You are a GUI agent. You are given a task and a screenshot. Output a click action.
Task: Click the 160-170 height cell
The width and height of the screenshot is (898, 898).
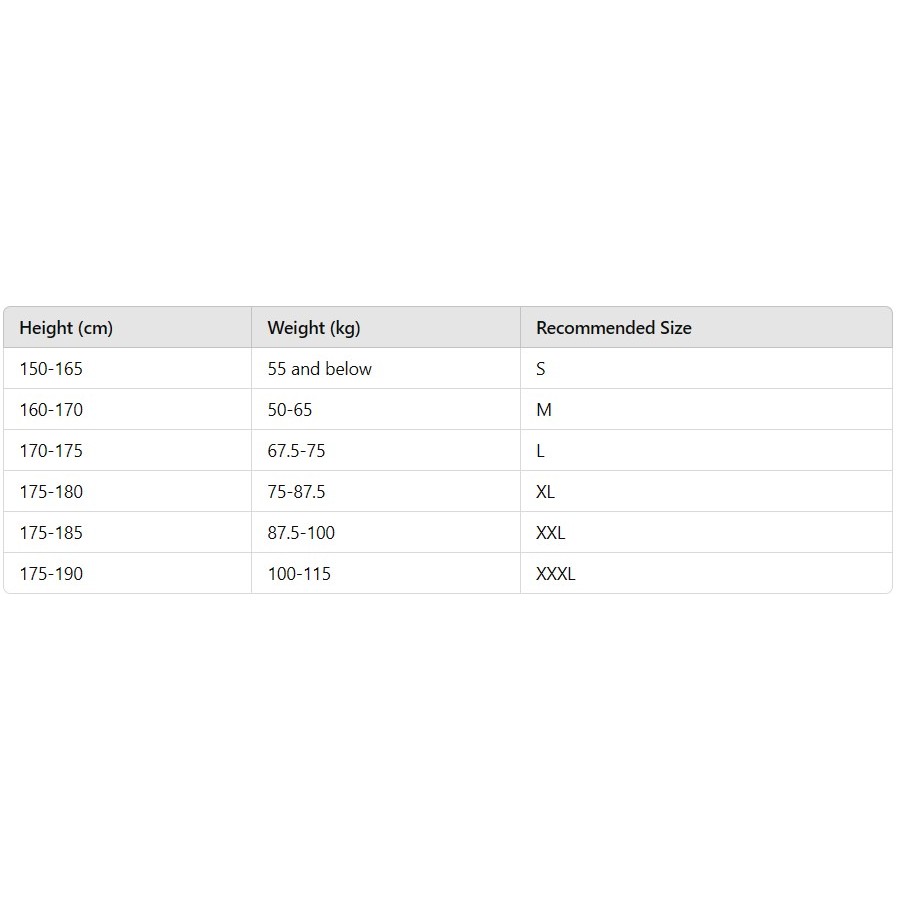click(x=128, y=409)
